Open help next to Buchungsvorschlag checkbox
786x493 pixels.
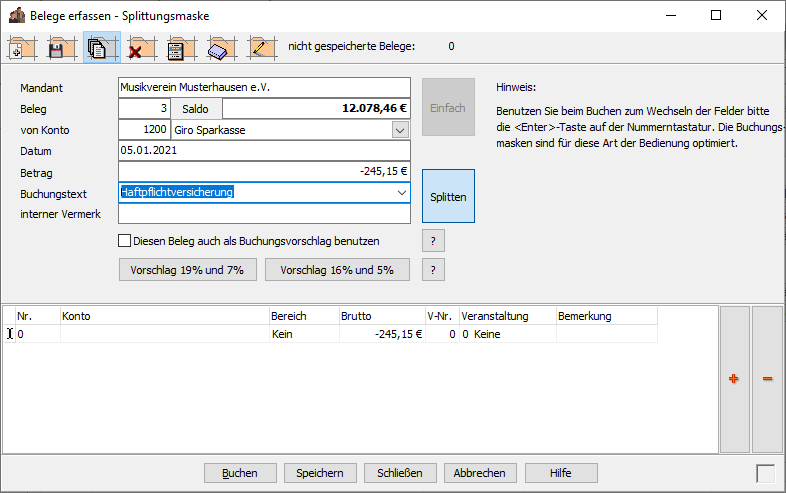432,241
